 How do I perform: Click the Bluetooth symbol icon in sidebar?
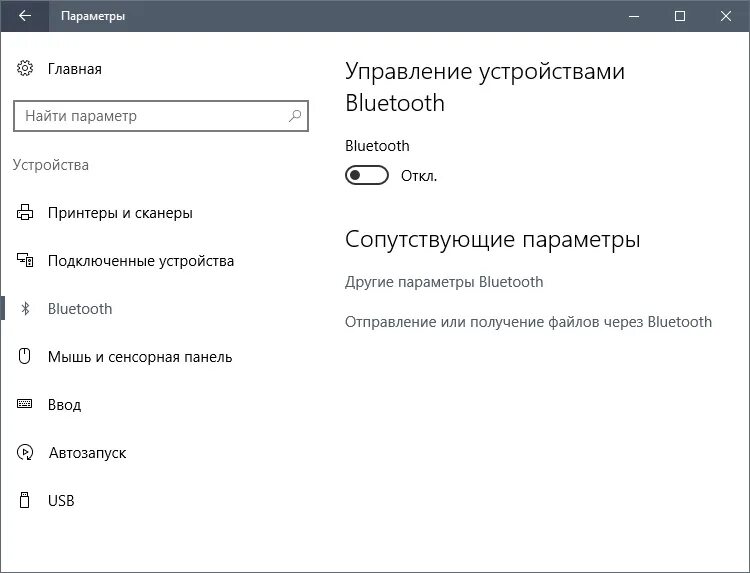coord(25,309)
